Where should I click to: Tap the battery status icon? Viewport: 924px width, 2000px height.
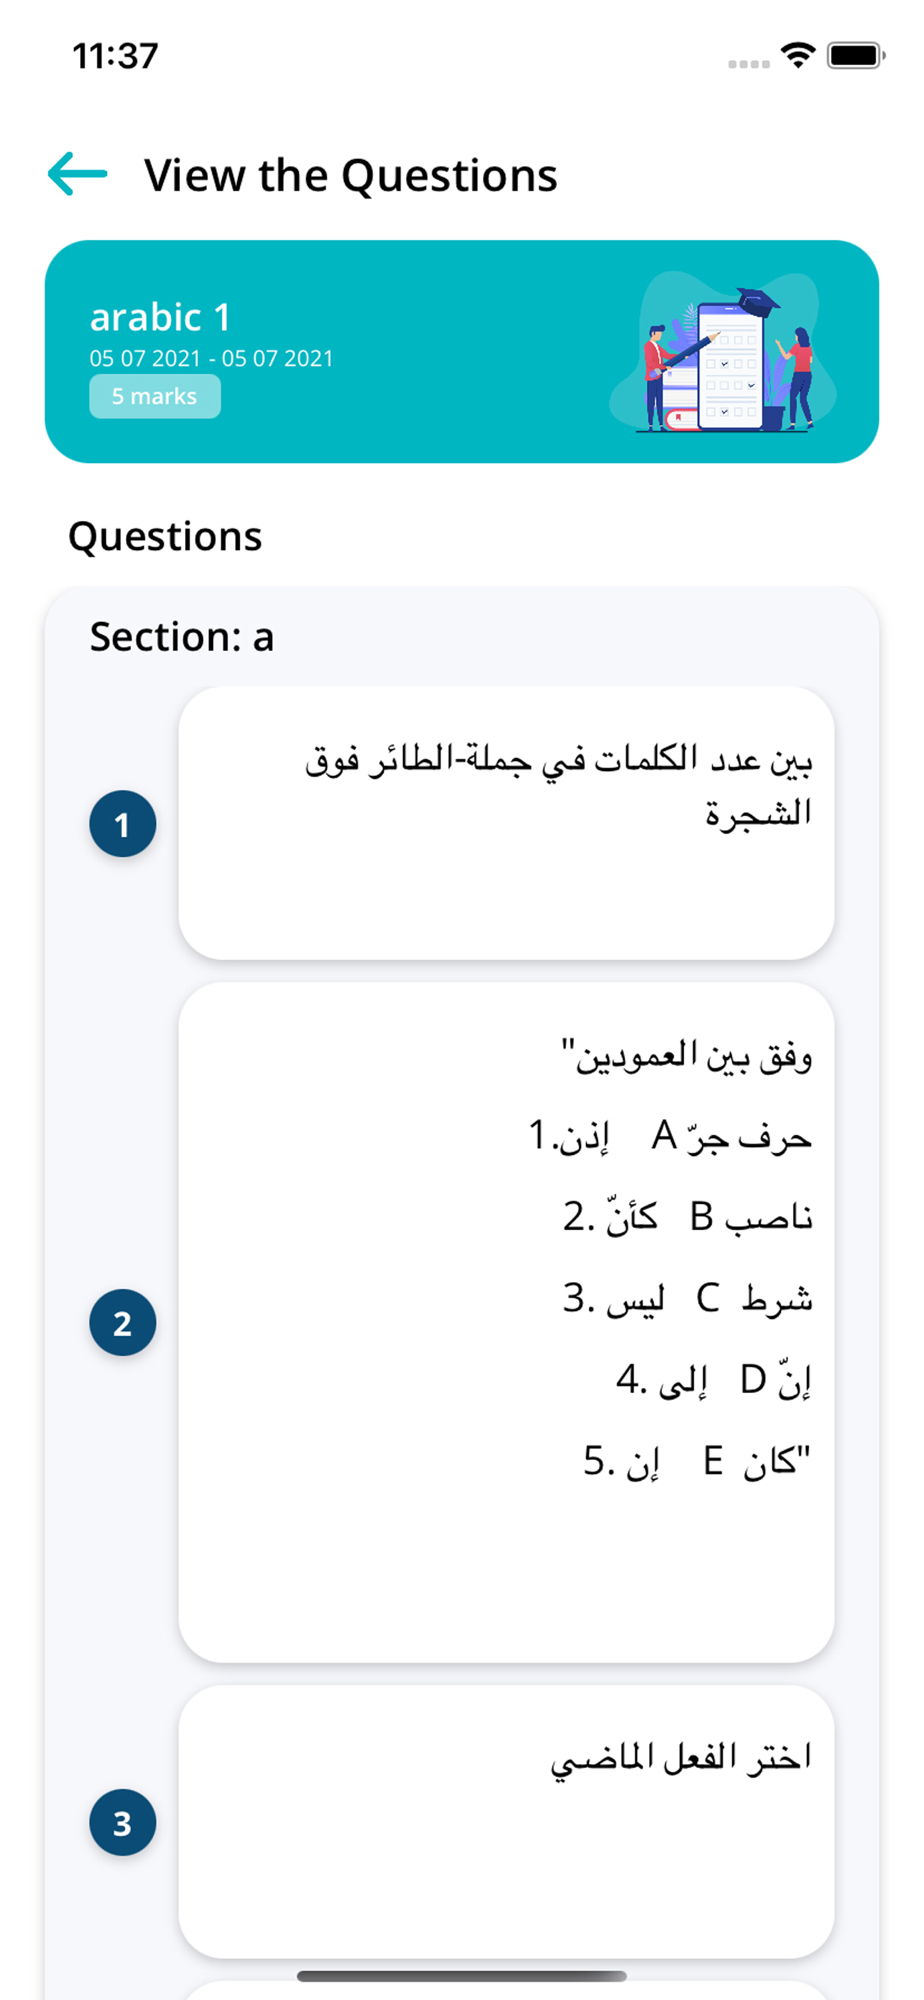[x=855, y=55]
